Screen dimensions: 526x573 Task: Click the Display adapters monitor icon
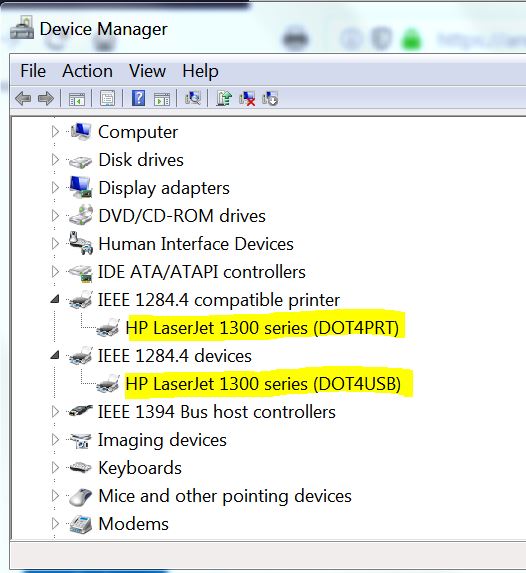80,187
